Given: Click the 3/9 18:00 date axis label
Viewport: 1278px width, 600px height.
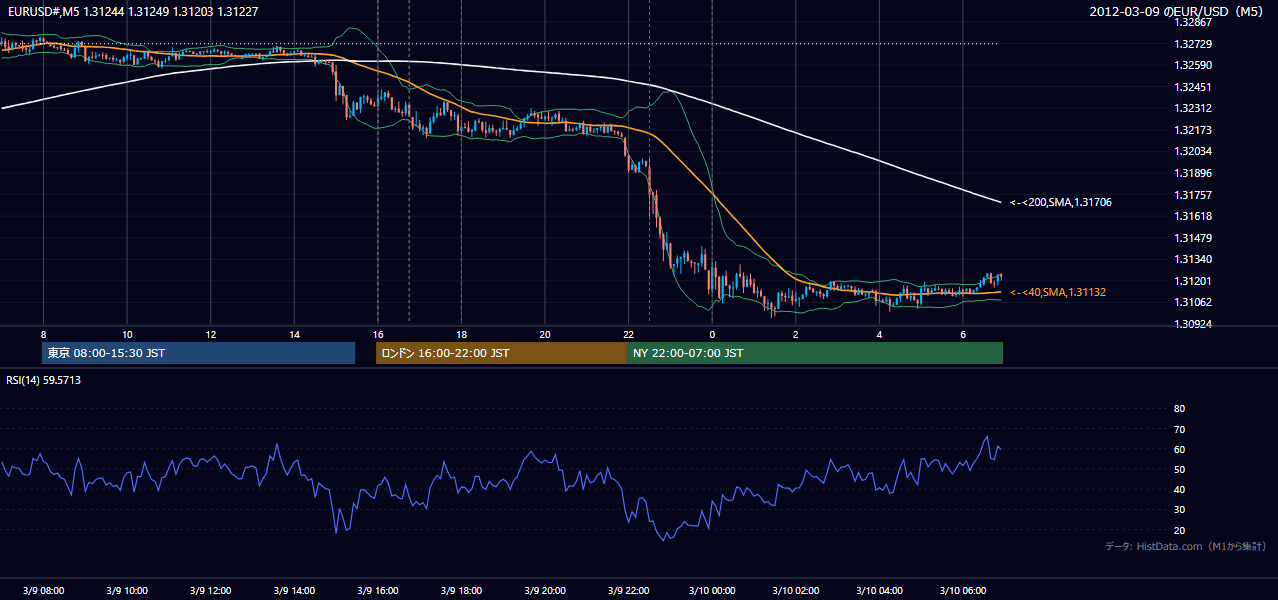Looking at the screenshot, I should [x=461, y=591].
